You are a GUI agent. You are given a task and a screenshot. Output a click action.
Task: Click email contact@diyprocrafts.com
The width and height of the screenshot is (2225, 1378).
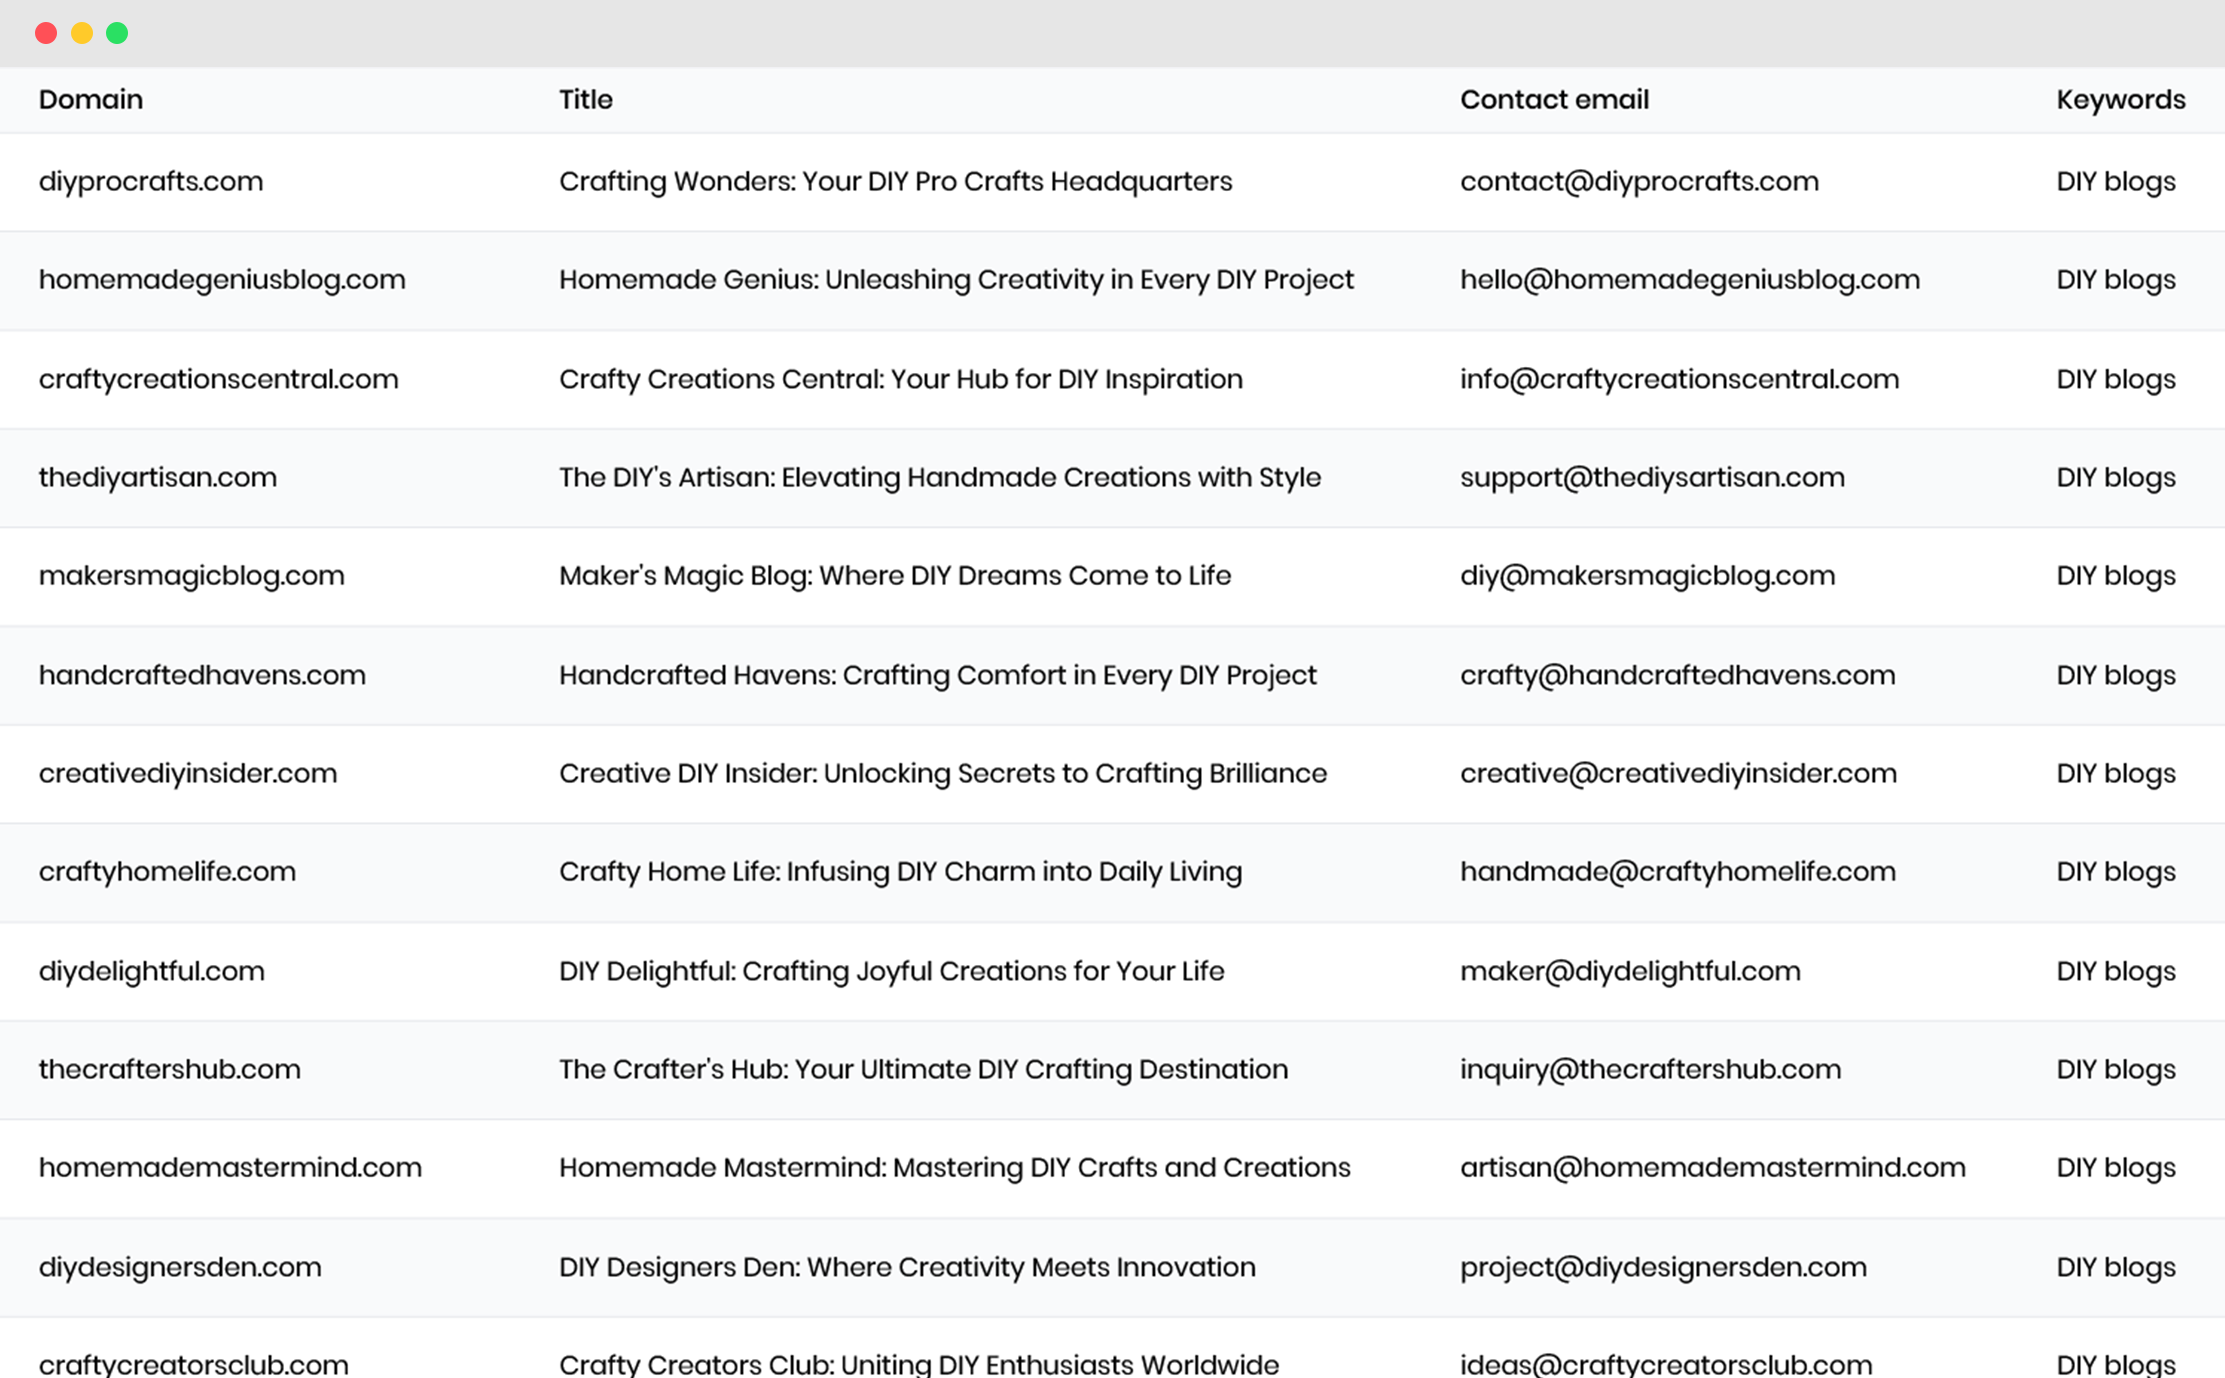pos(1640,182)
